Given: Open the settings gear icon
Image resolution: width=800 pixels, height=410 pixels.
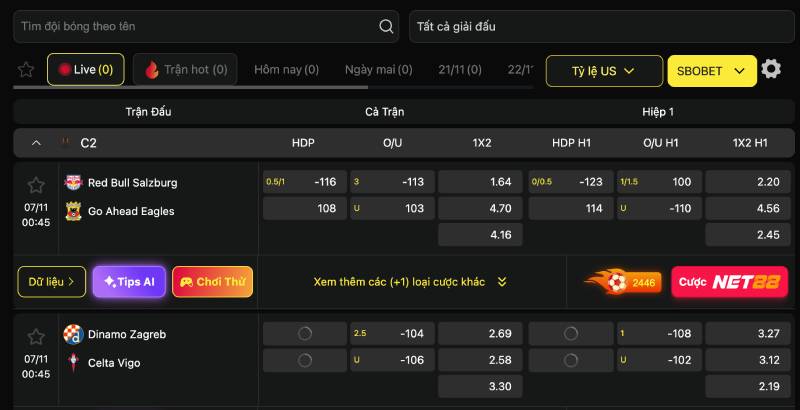Looking at the screenshot, I should [771, 70].
